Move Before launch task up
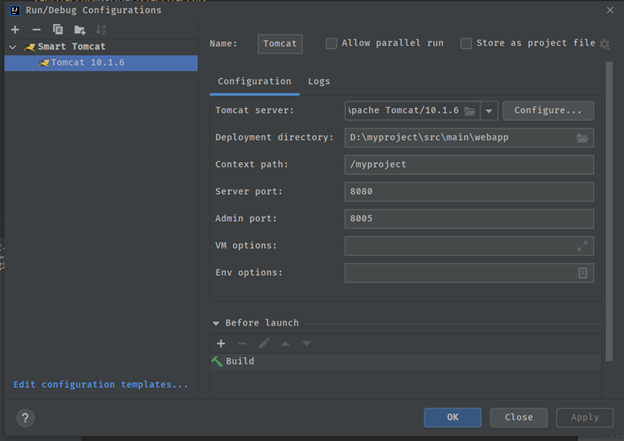The height and width of the screenshot is (441, 624). (285, 343)
